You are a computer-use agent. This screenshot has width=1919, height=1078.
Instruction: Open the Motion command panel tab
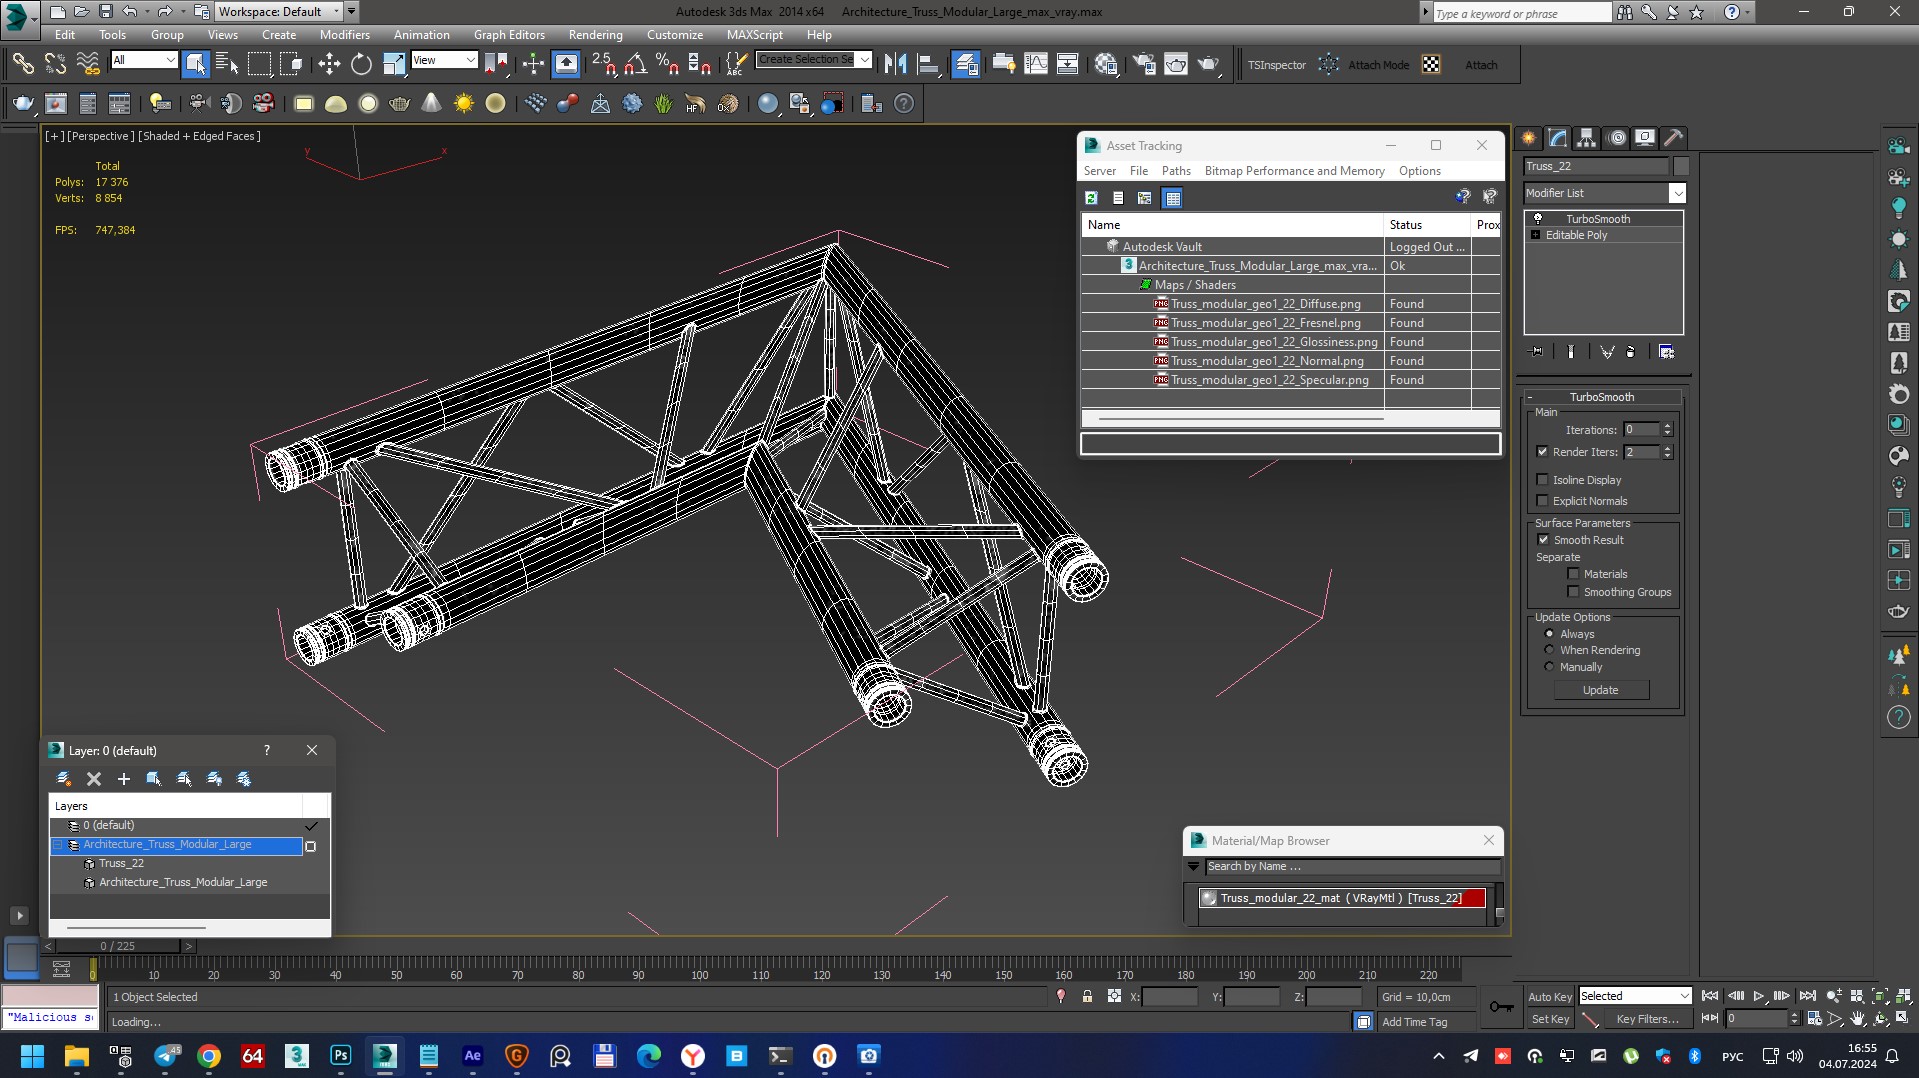pyautogui.click(x=1616, y=138)
